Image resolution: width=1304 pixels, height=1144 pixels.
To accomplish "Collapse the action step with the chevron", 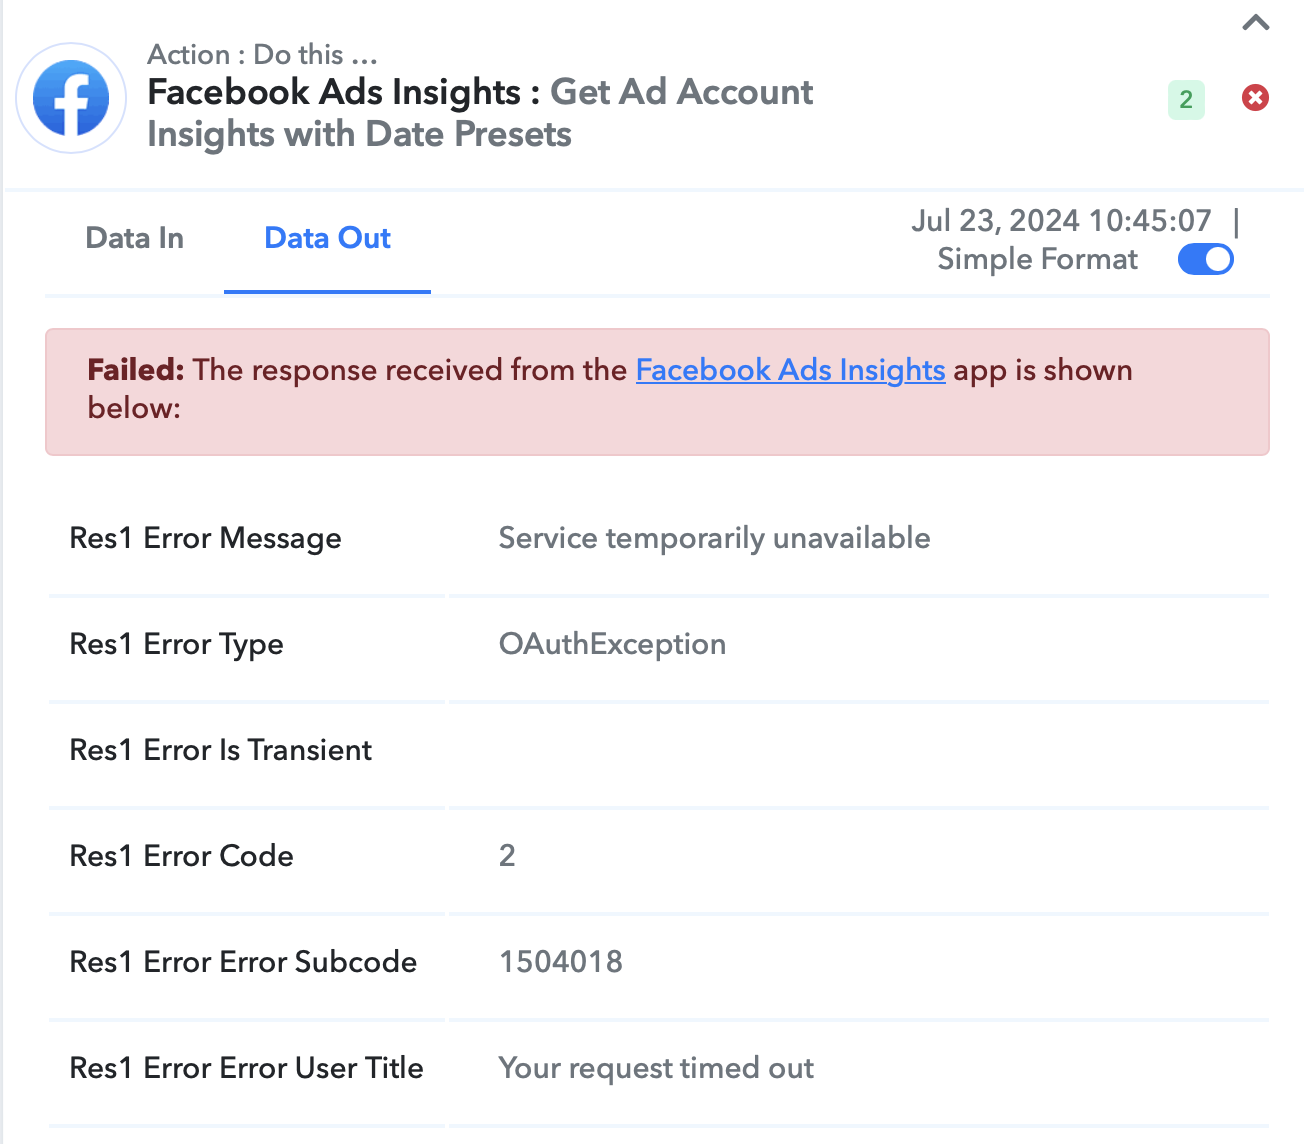I will point(1256,23).
